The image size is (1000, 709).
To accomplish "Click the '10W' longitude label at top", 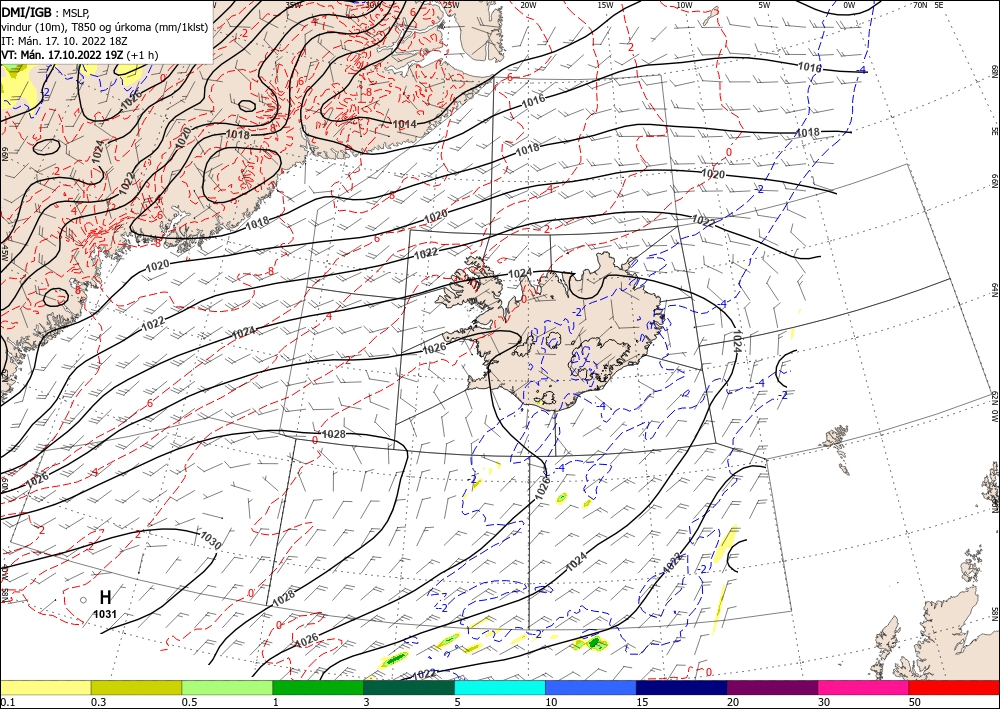I will pyautogui.click(x=684, y=5).
